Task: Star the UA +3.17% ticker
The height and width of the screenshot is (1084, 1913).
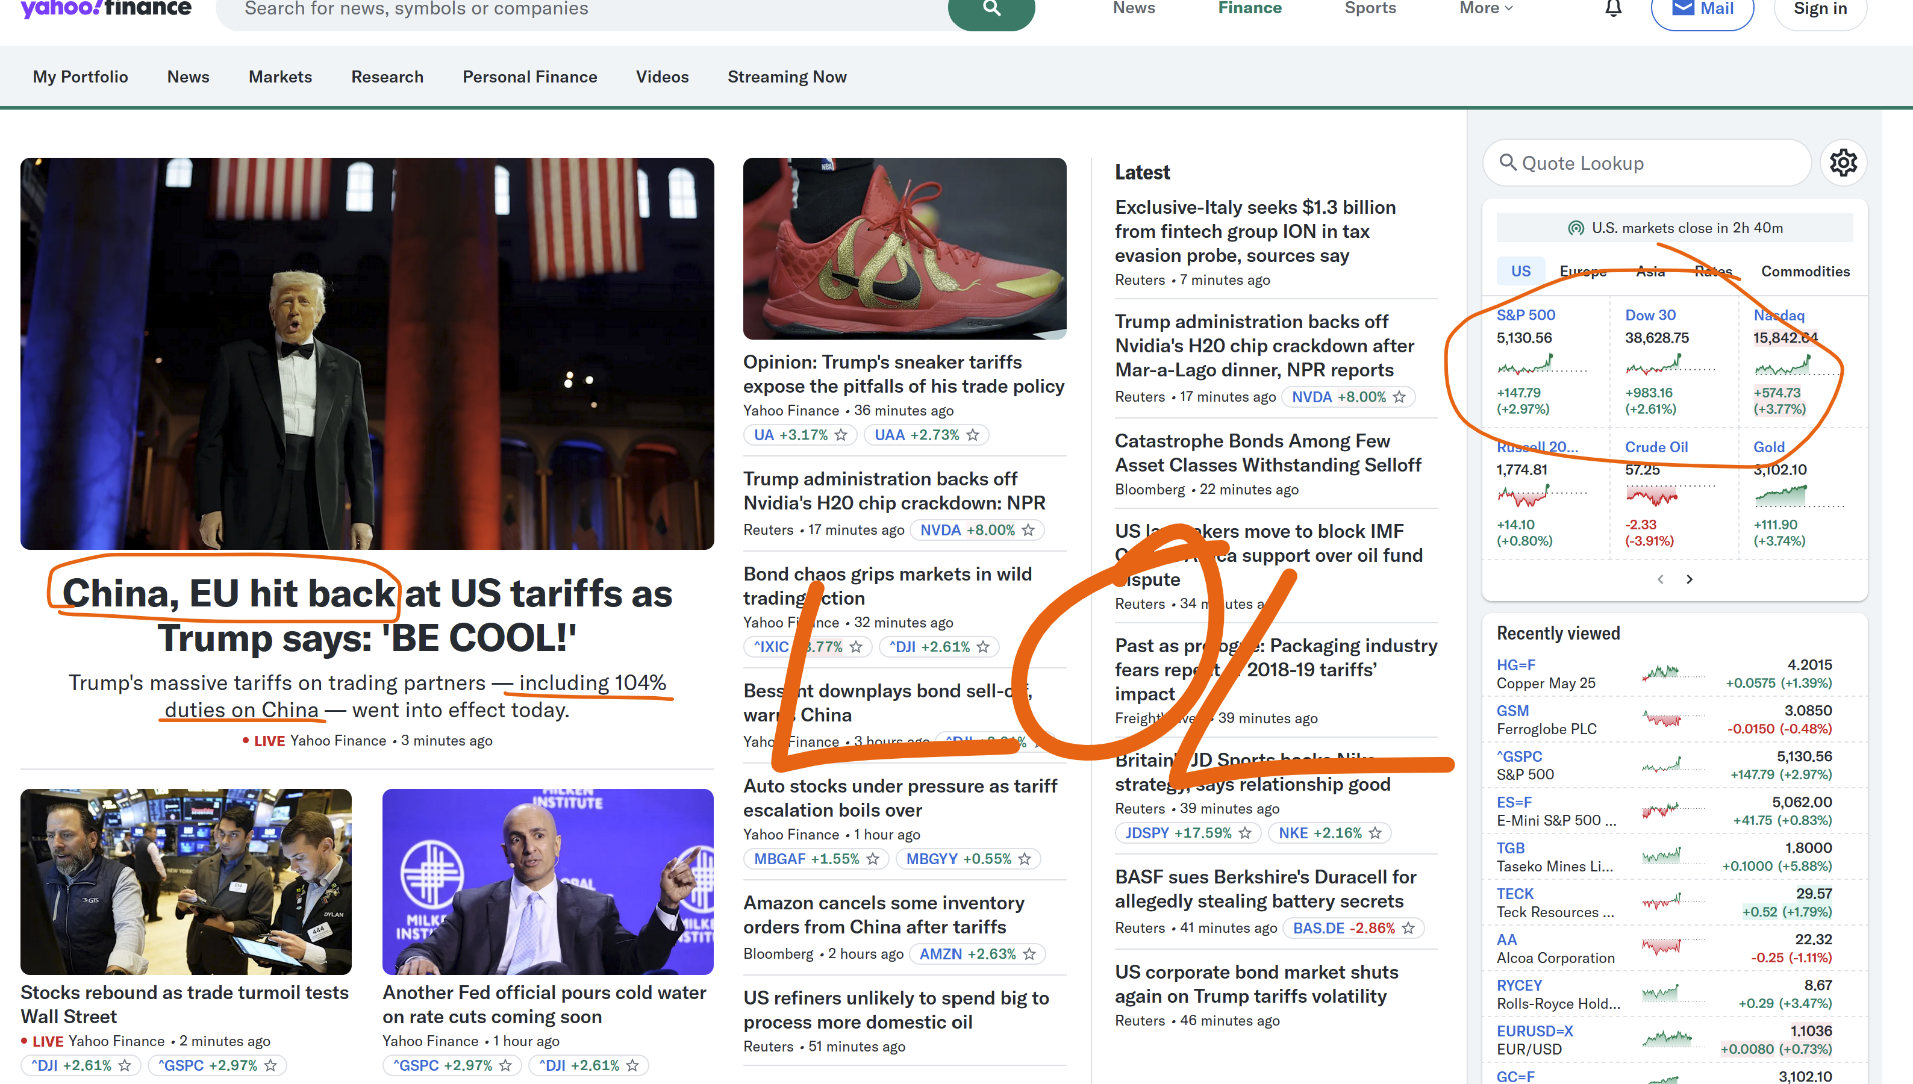Action: pyautogui.click(x=841, y=435)
